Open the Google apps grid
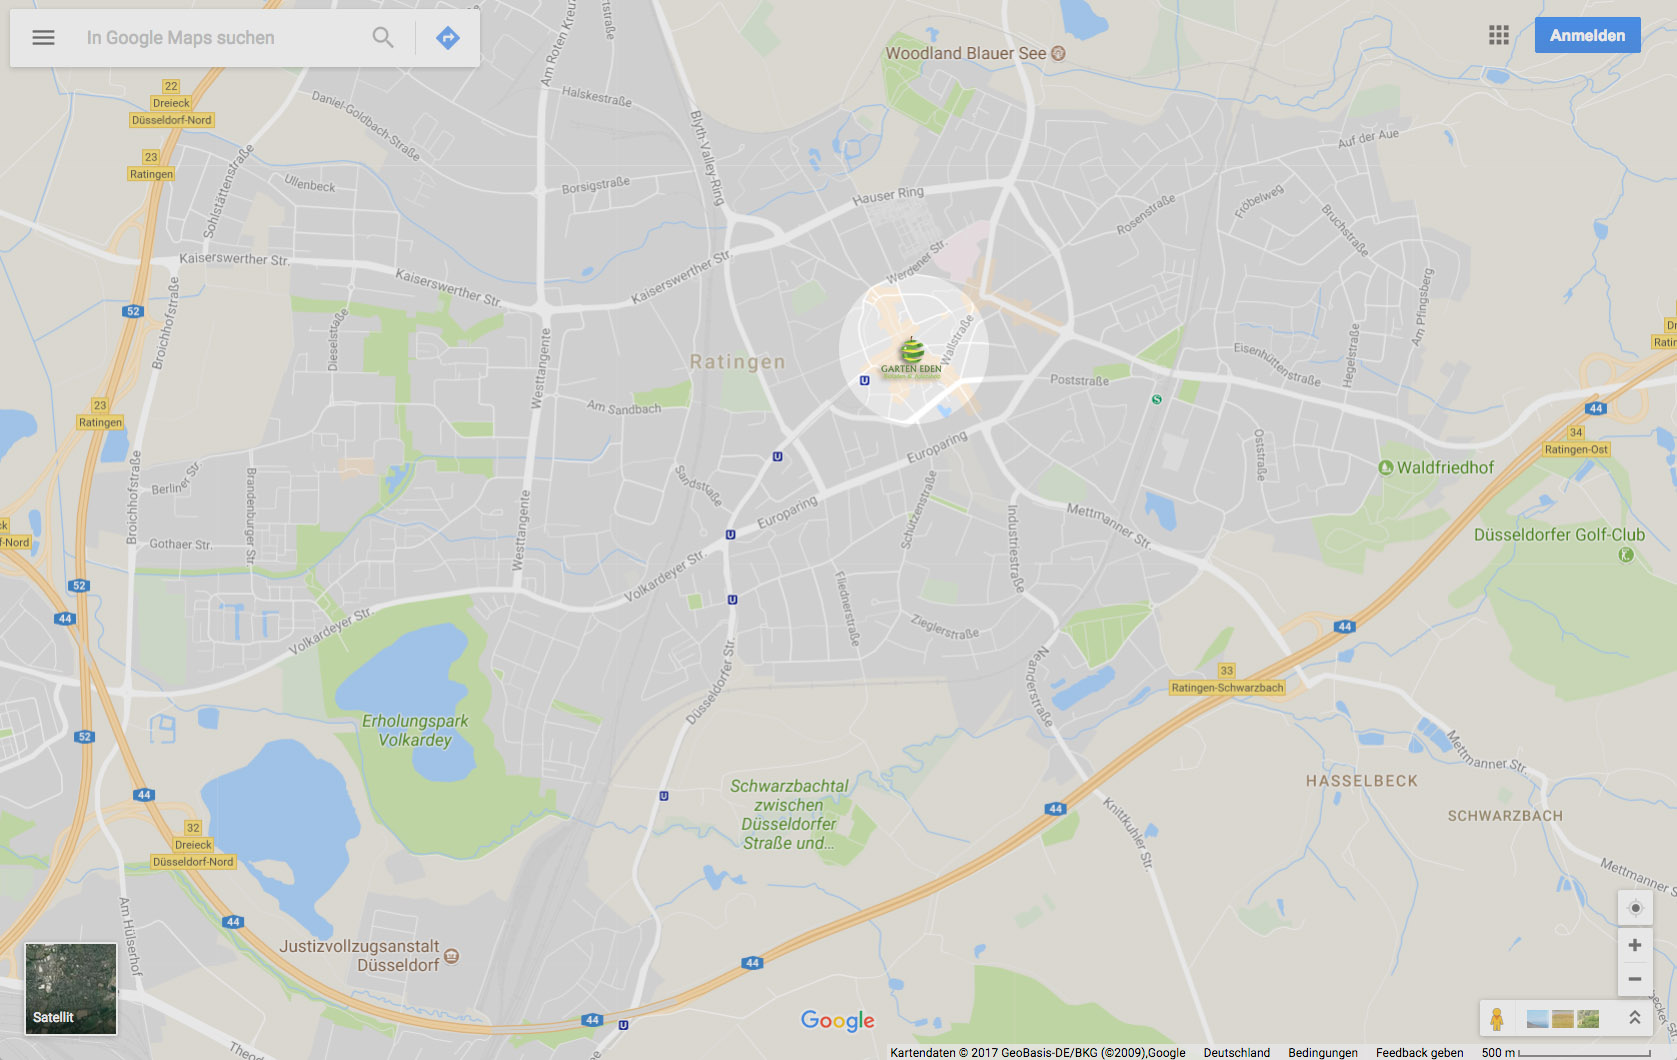1677x1060 pixels. 1498,36
